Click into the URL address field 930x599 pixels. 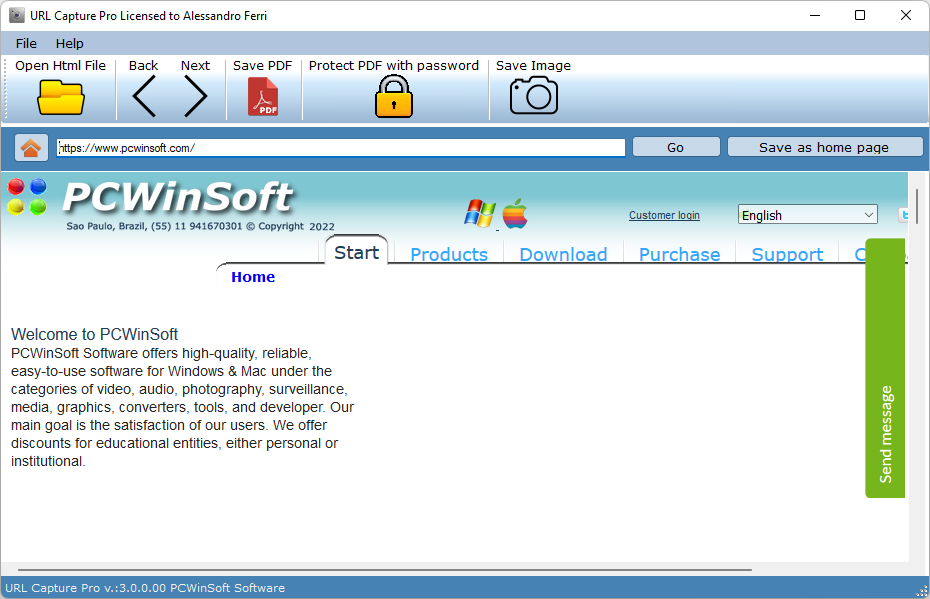[x=341, y=148]
